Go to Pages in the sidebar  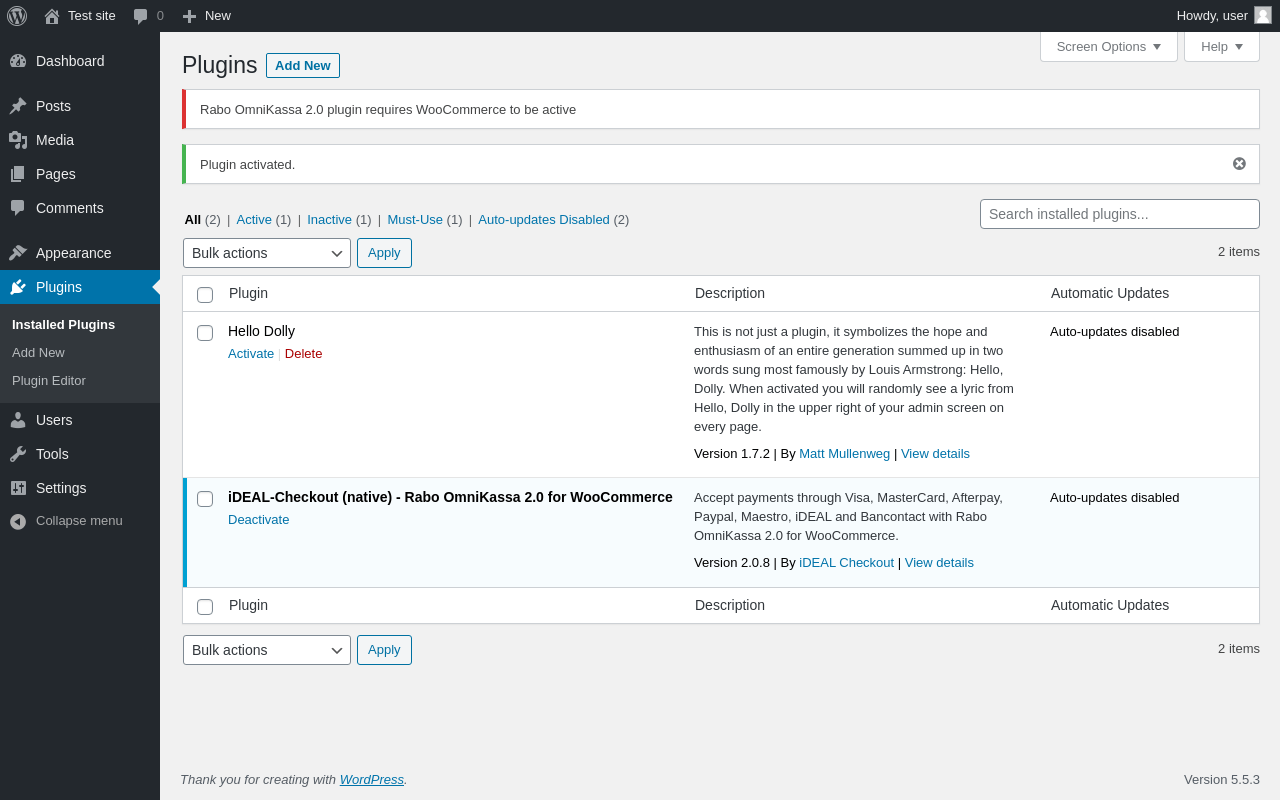[80, 174]
